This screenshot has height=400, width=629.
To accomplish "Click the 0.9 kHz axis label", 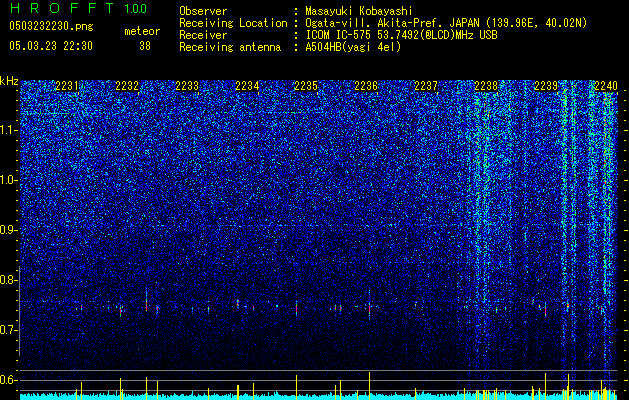I will tap(9, 230).
